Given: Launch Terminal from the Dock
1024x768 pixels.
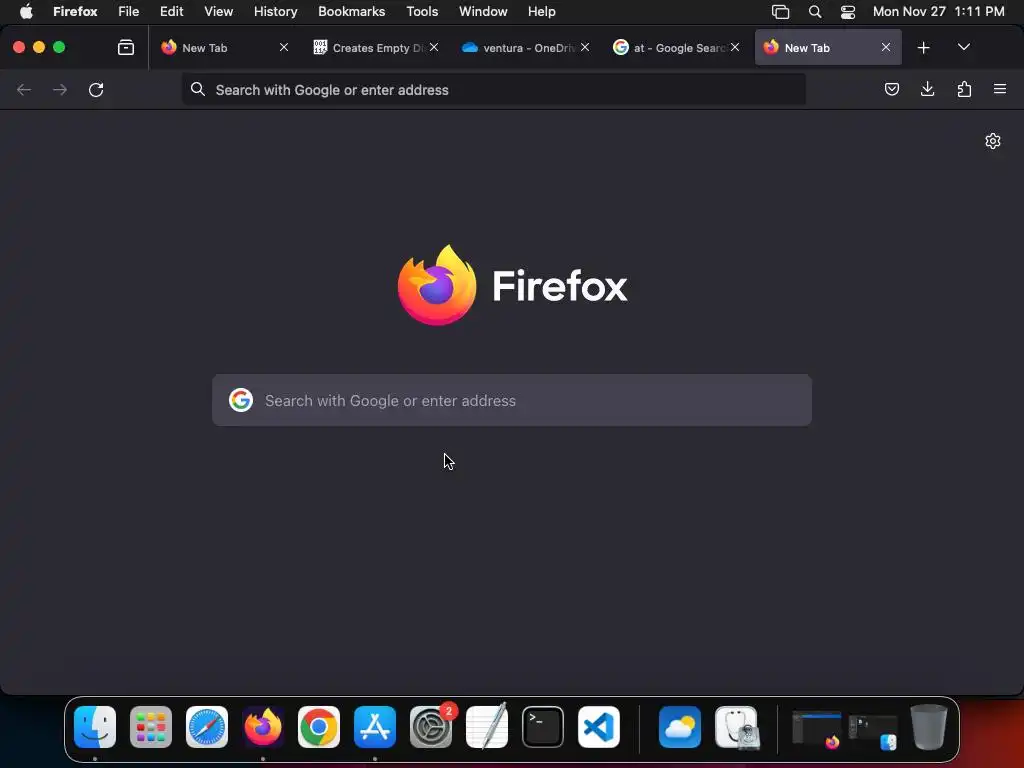Looking at the screenshot, I should point(543,727).
